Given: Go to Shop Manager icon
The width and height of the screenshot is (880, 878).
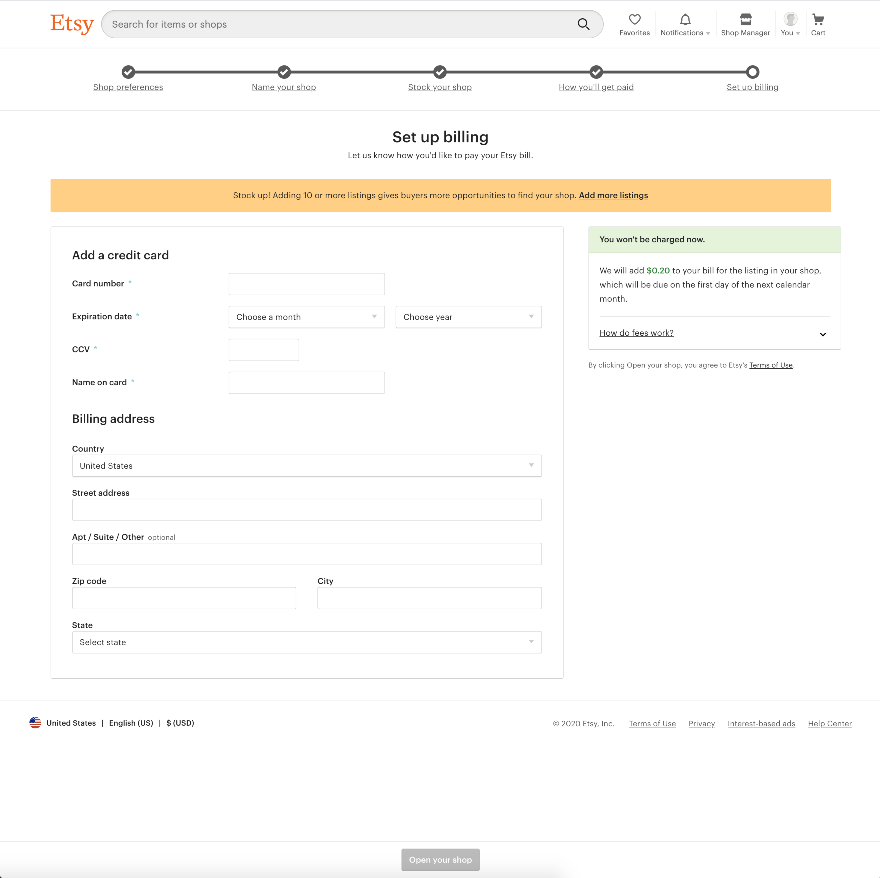Looking at the screenshot, I should point(745,20).
